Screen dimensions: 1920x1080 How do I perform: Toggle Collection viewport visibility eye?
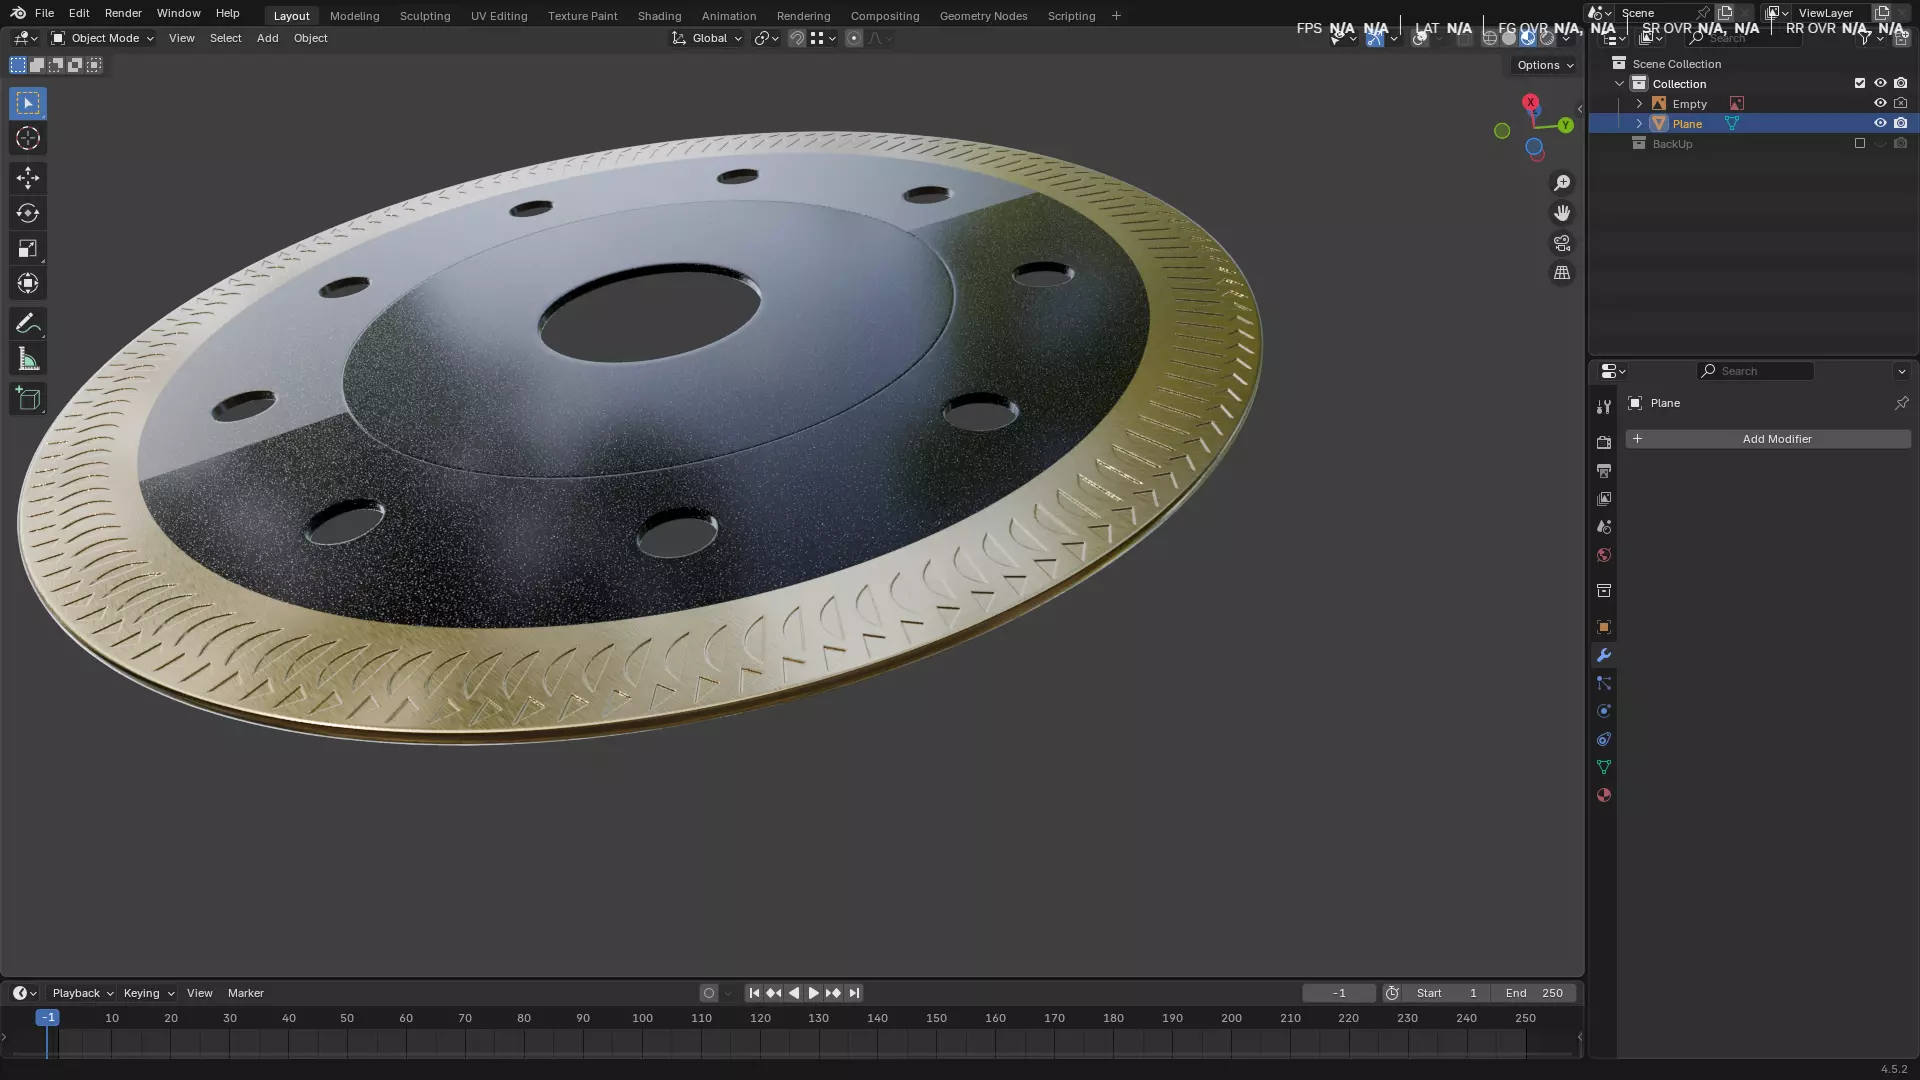(1880, 83)
